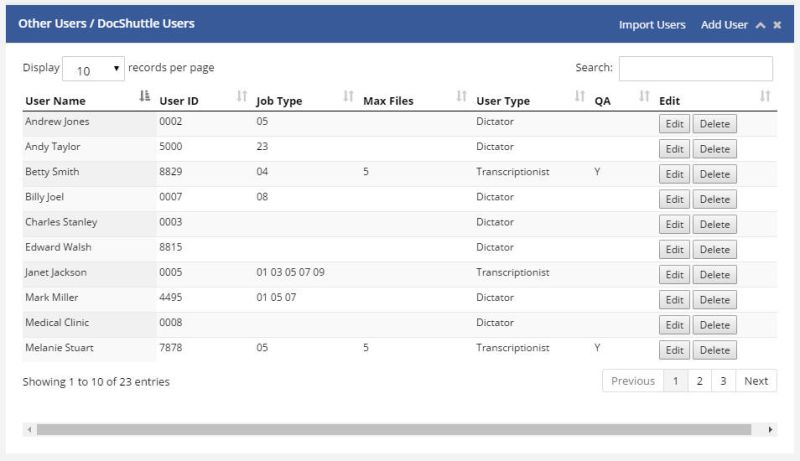Click into the Search field
The height and width of the screenshot is (461, 800).
coord(695,69)
